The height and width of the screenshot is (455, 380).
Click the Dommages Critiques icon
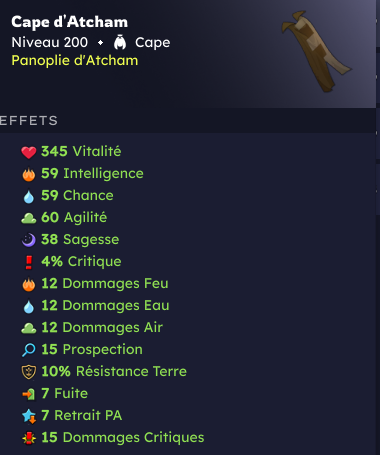click(x=29, y=438)
